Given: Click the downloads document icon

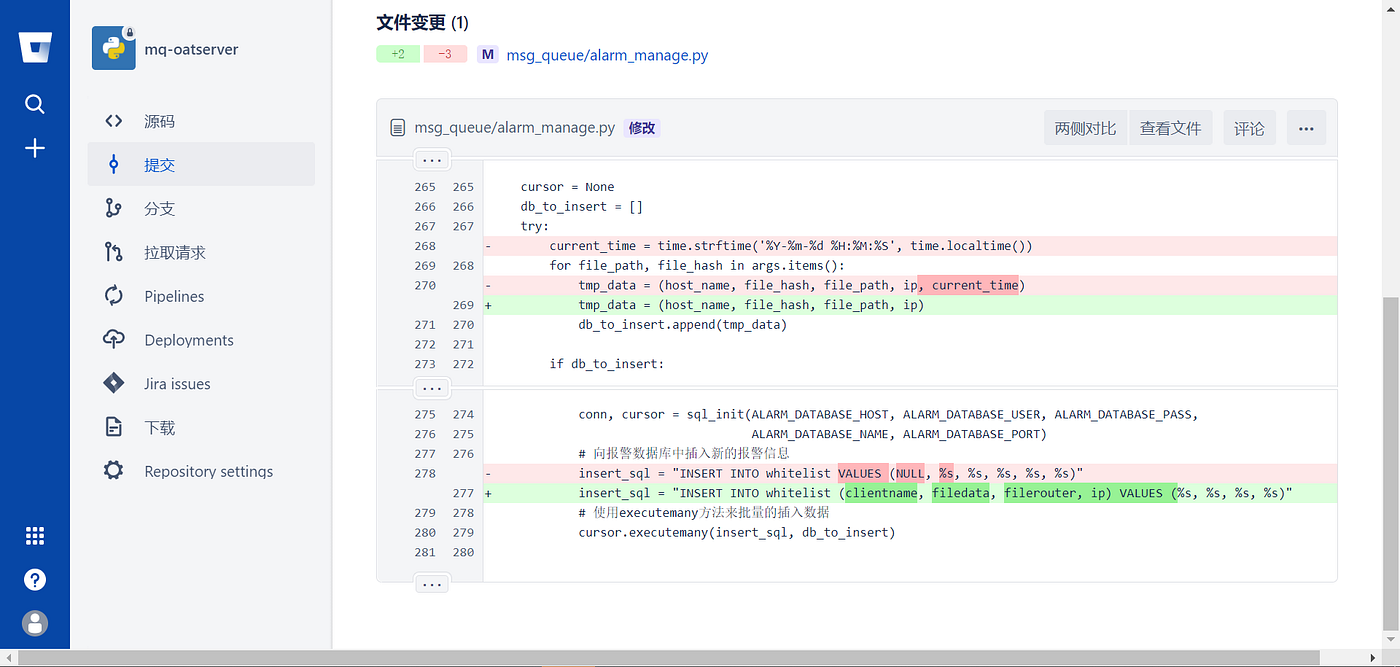Looking at the screenshot, I should (x=114, y=427).
